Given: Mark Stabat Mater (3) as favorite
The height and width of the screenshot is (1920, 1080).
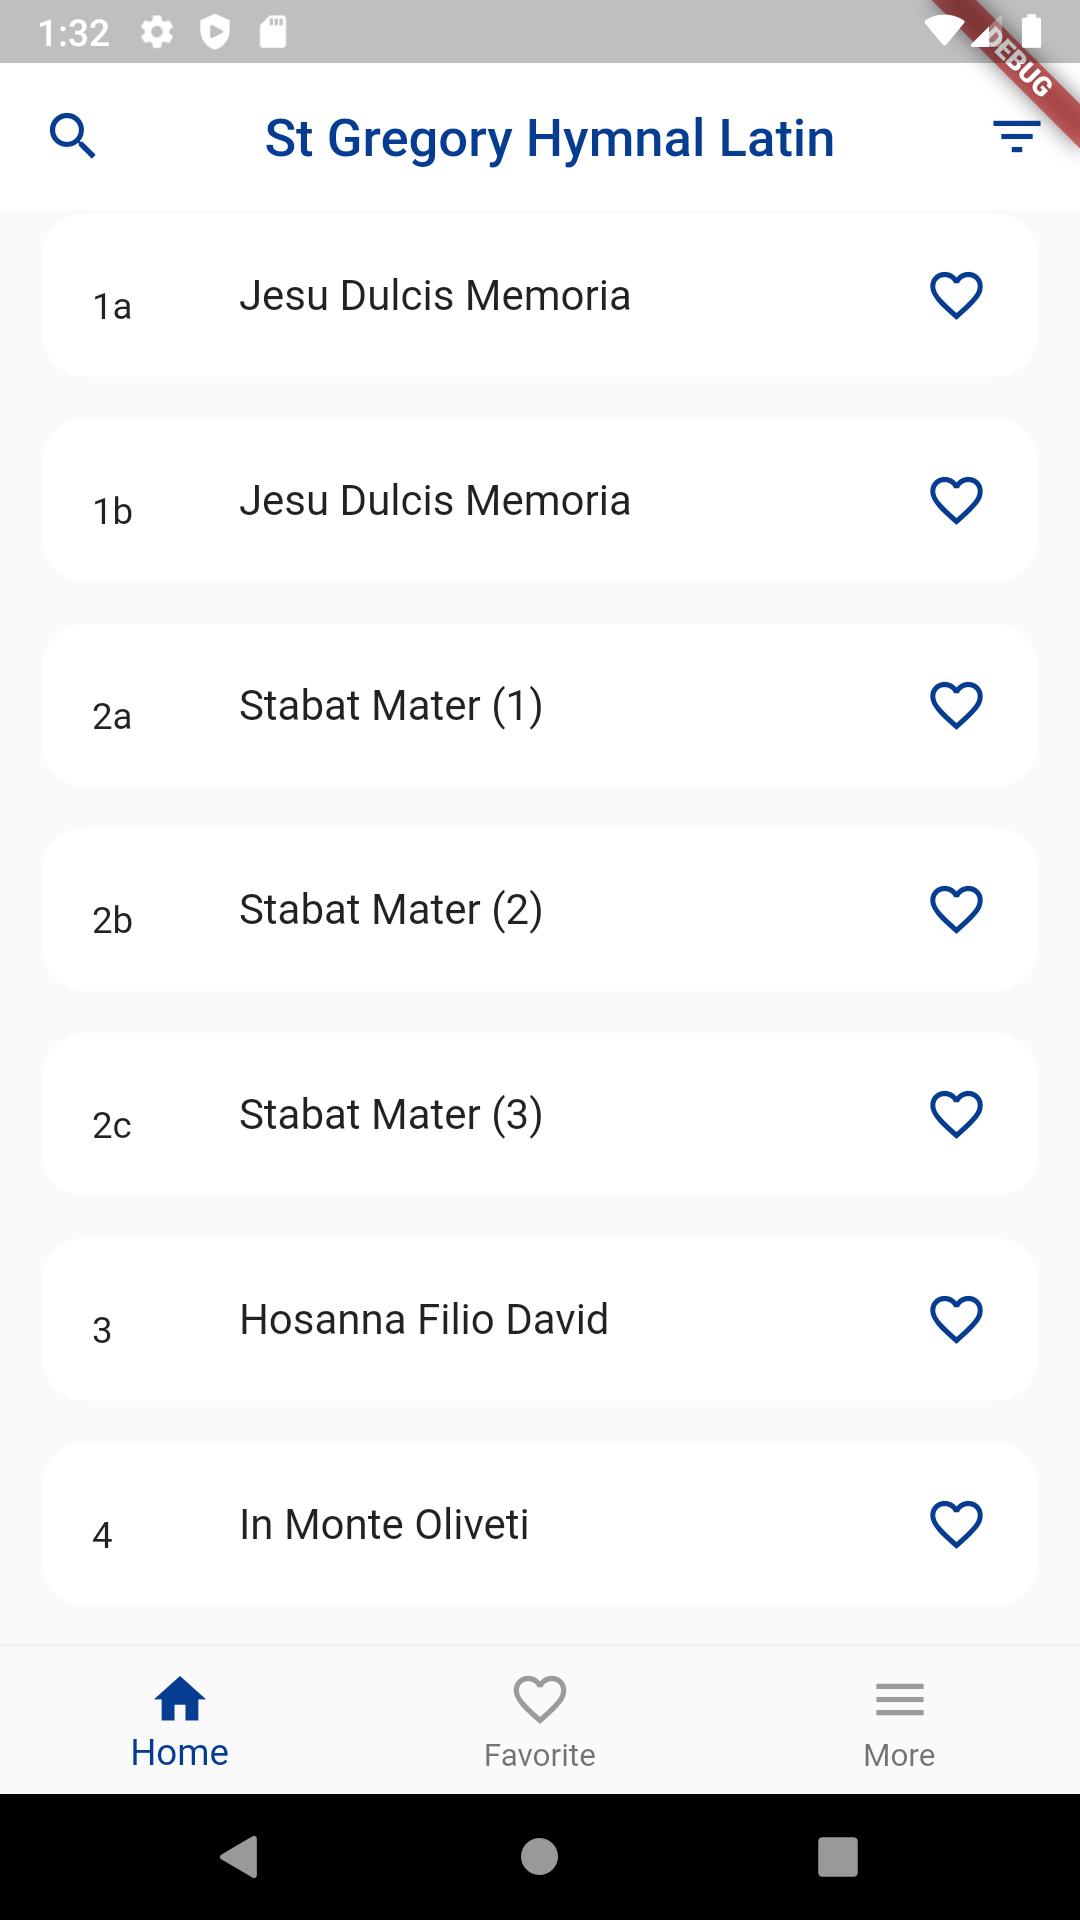Looking at the screenshot, I should point(956,1115).
